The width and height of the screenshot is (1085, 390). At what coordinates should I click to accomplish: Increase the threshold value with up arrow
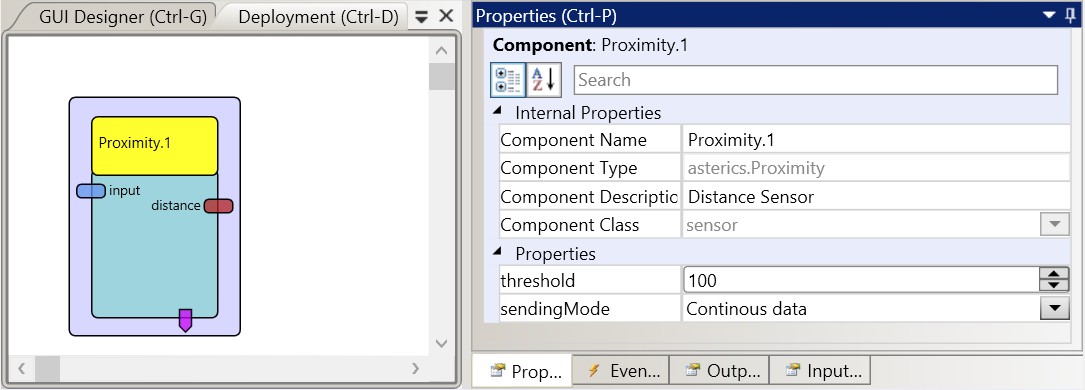pyautogui.click(x=1054, y=275)
